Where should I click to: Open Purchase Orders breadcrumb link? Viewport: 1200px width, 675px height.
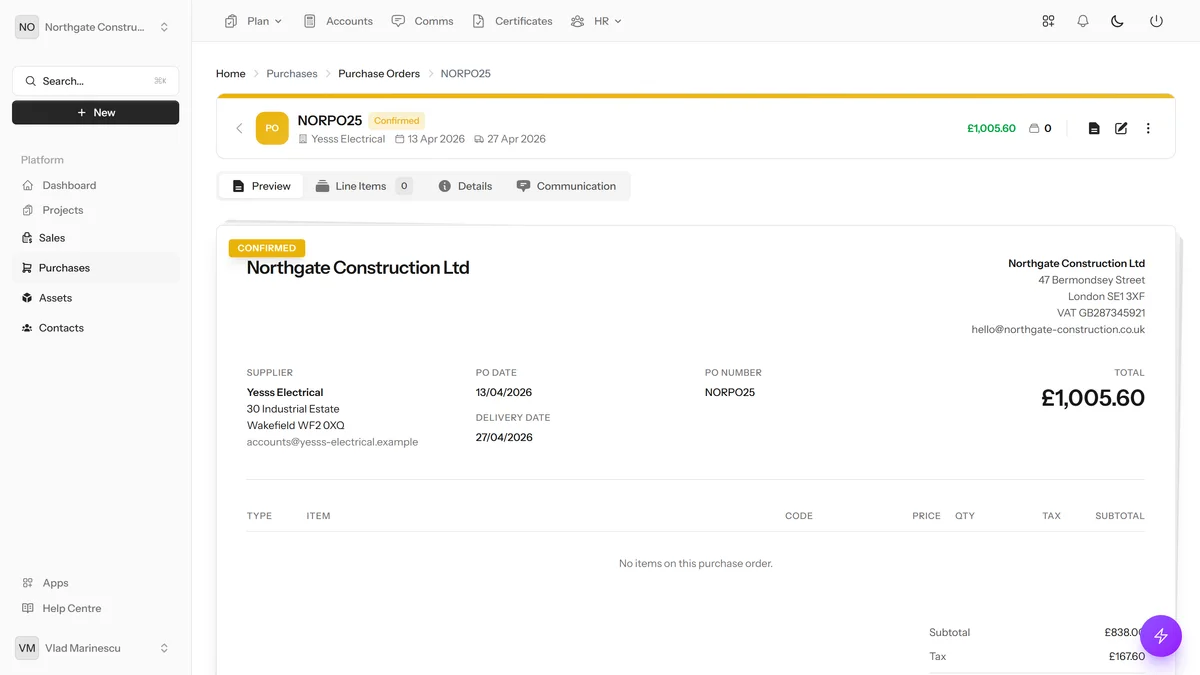pos(379,74)
